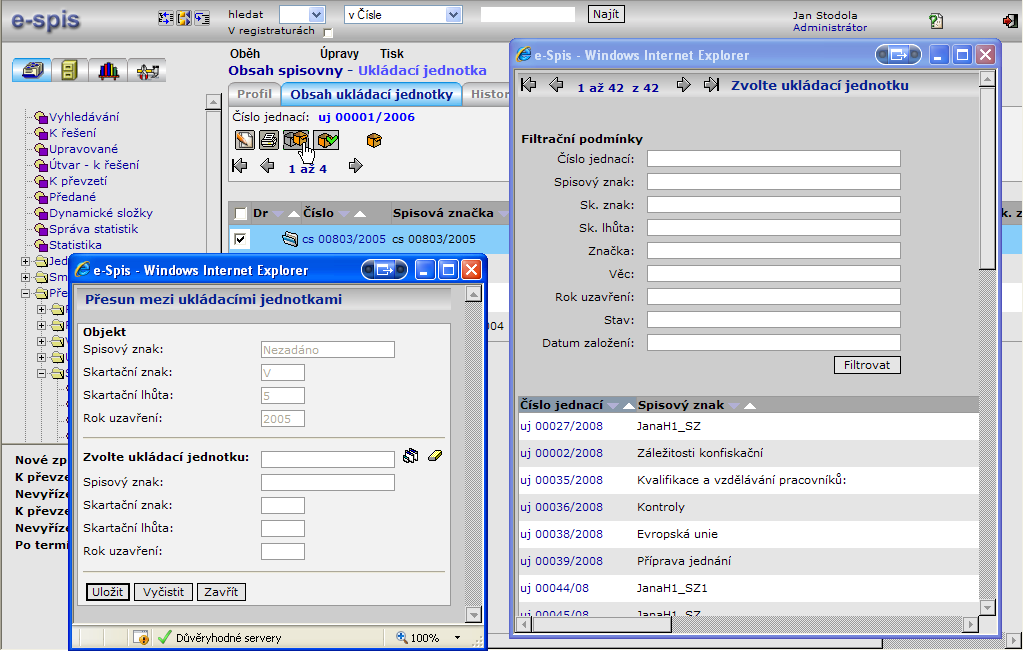The height and width of the screenshot is (651, 1024).
Task: Jump to first page in Zvolte ukládací jednotku window
Action: tap(528, 85)
